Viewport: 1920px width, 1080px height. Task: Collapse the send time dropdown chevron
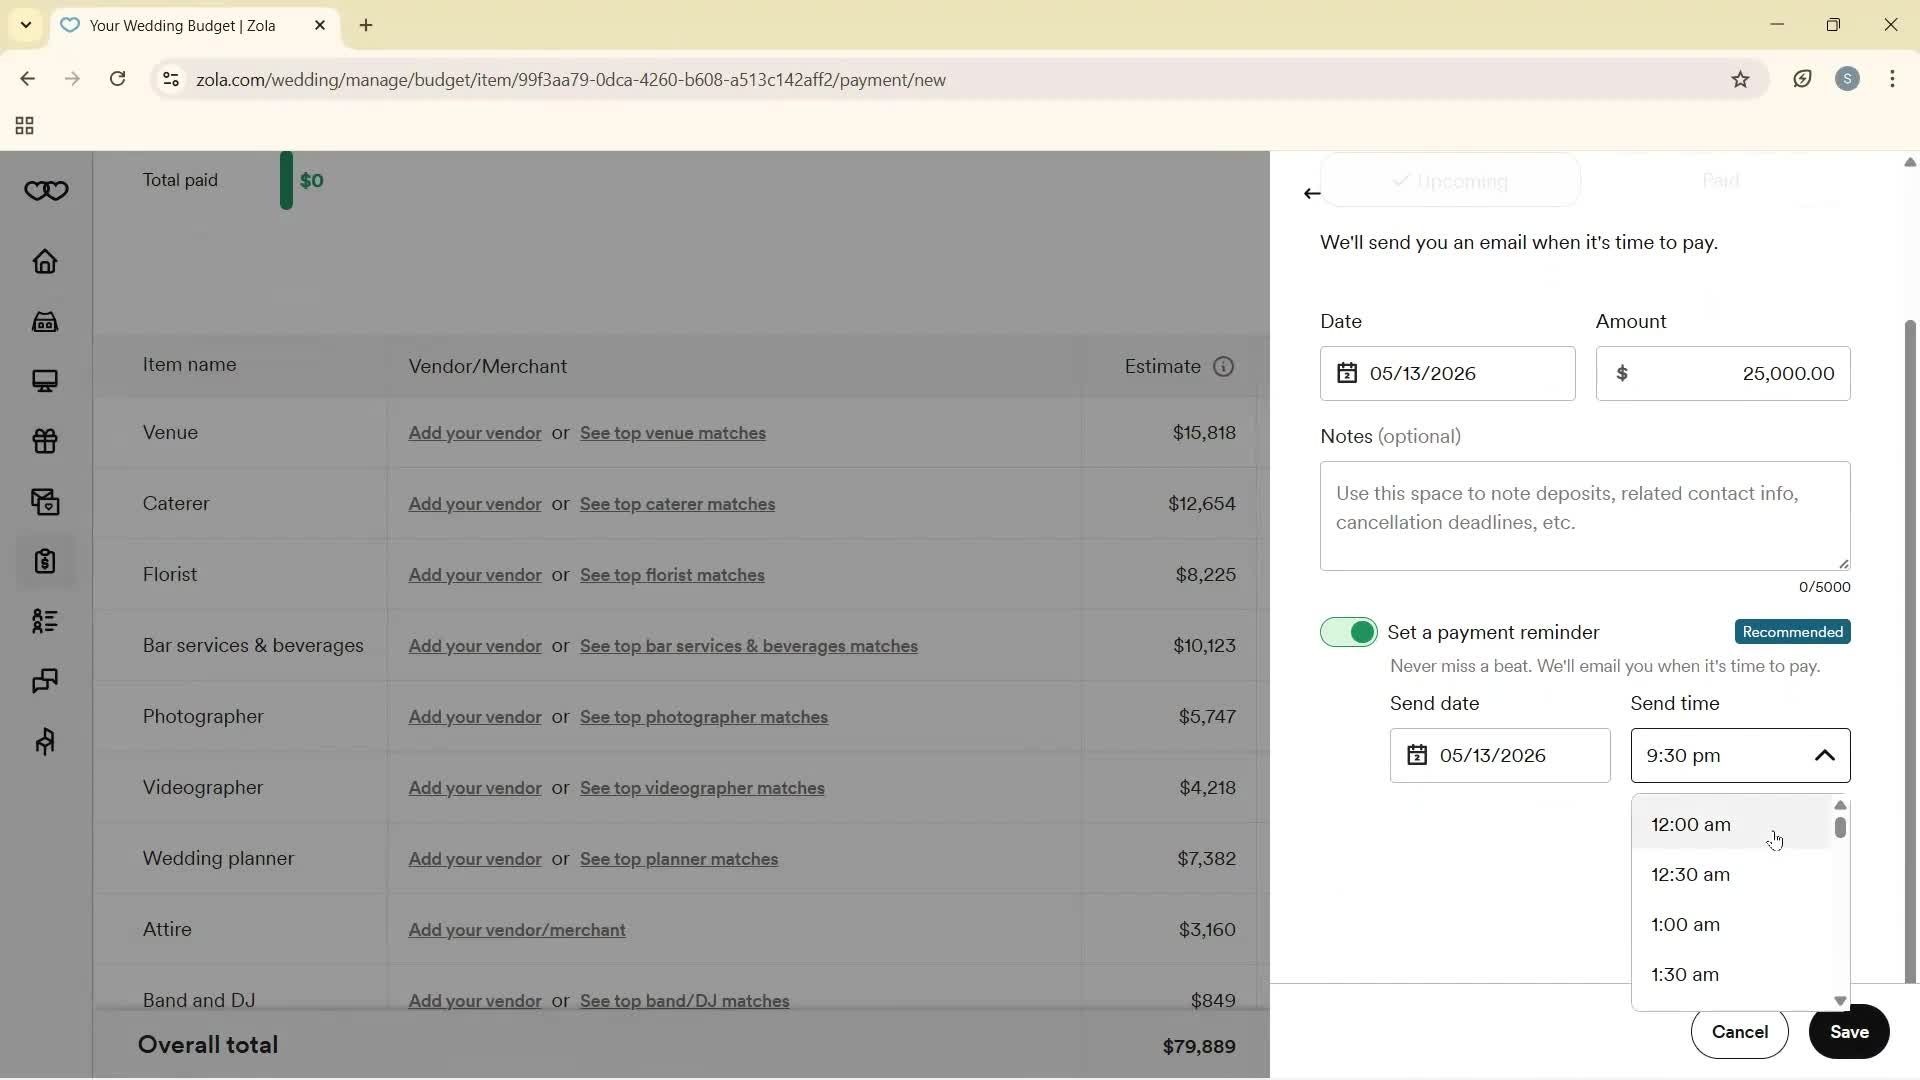pos(1825,755)
